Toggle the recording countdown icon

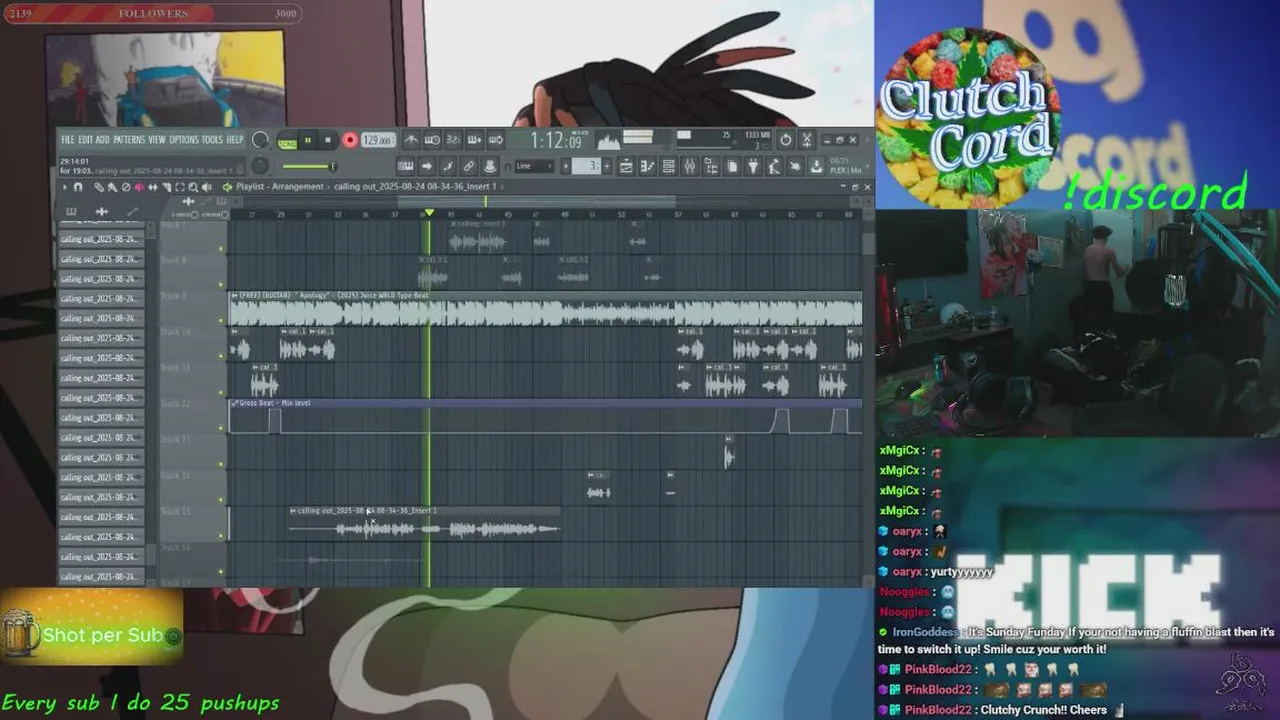(x=453, y=140)
